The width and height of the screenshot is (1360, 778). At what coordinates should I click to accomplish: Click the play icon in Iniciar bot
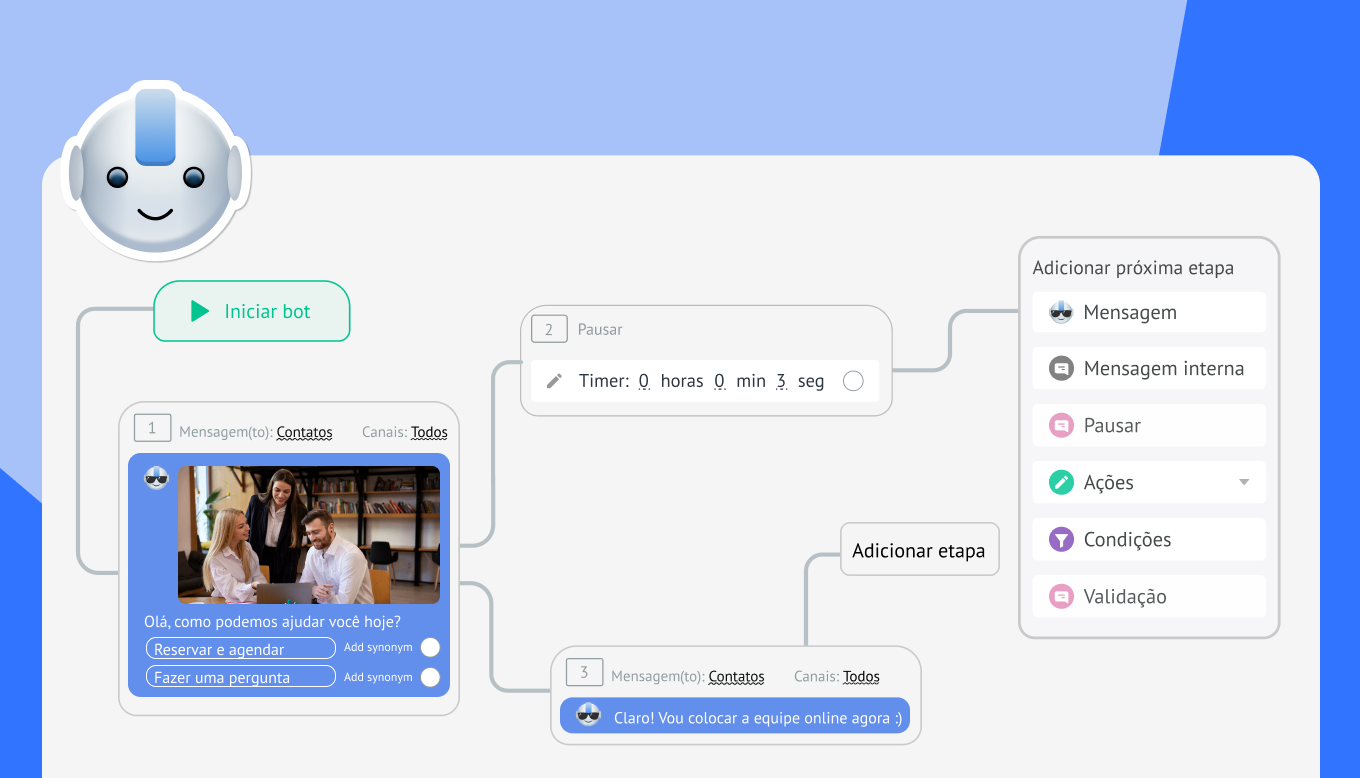click(x=200, y=311)
